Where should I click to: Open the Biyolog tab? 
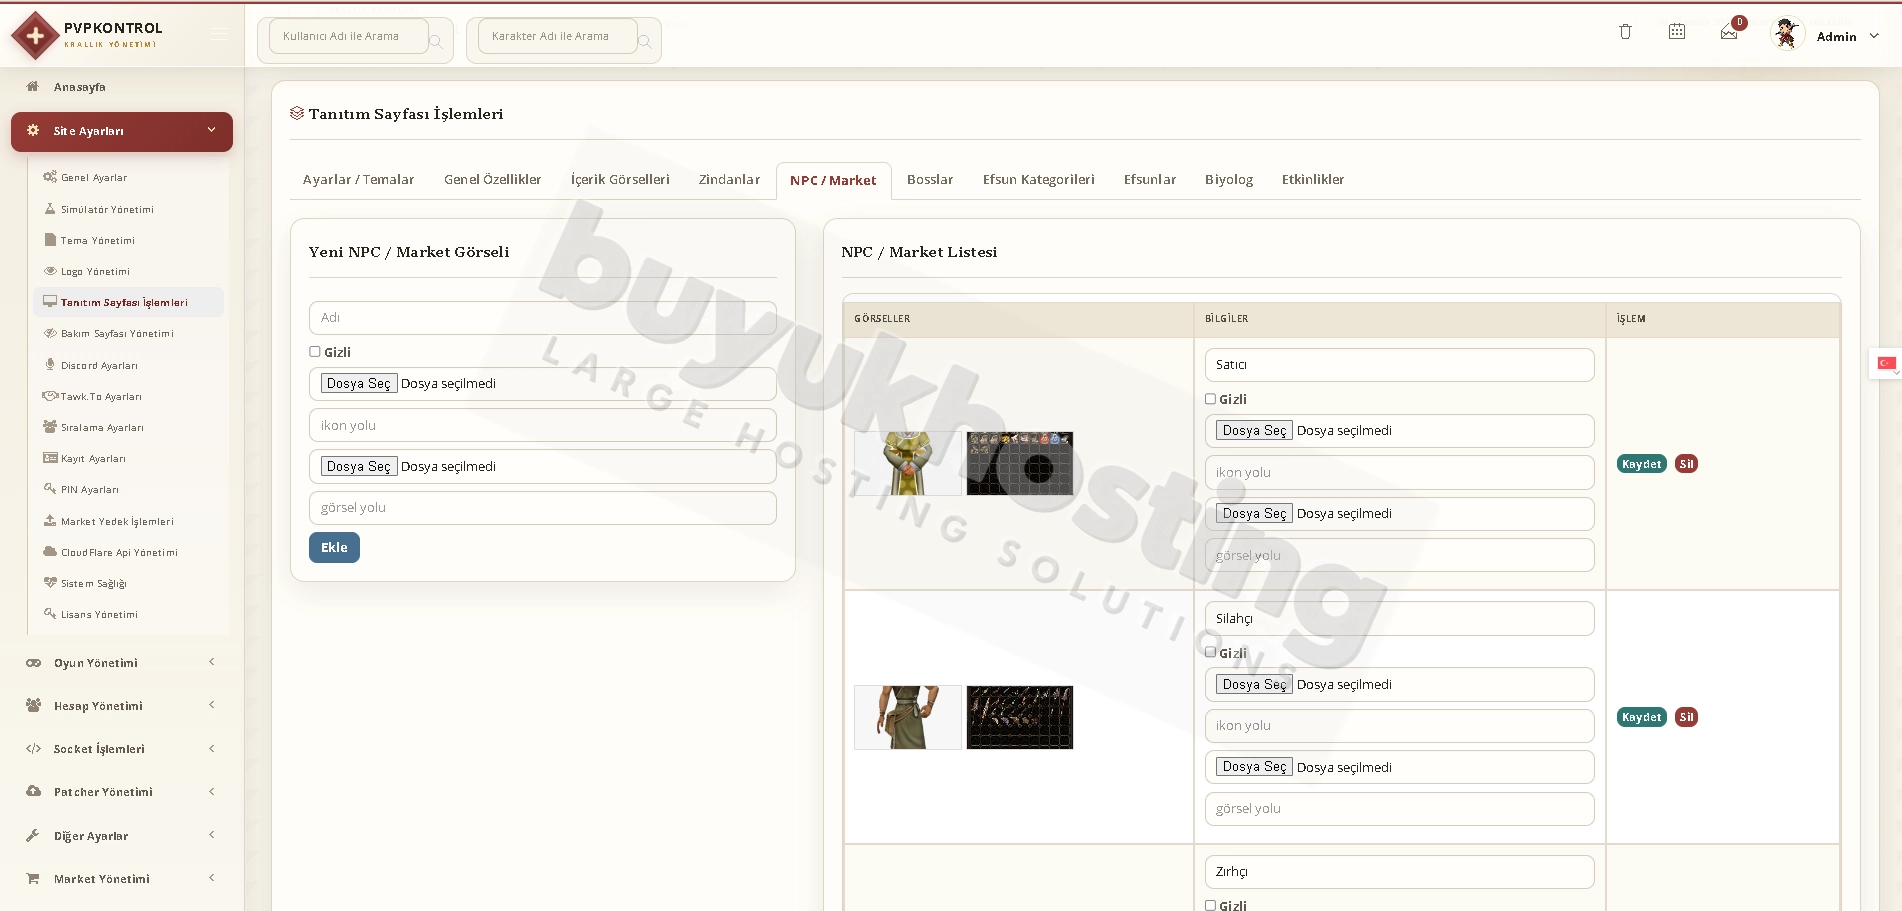(x=1229, y=180)
